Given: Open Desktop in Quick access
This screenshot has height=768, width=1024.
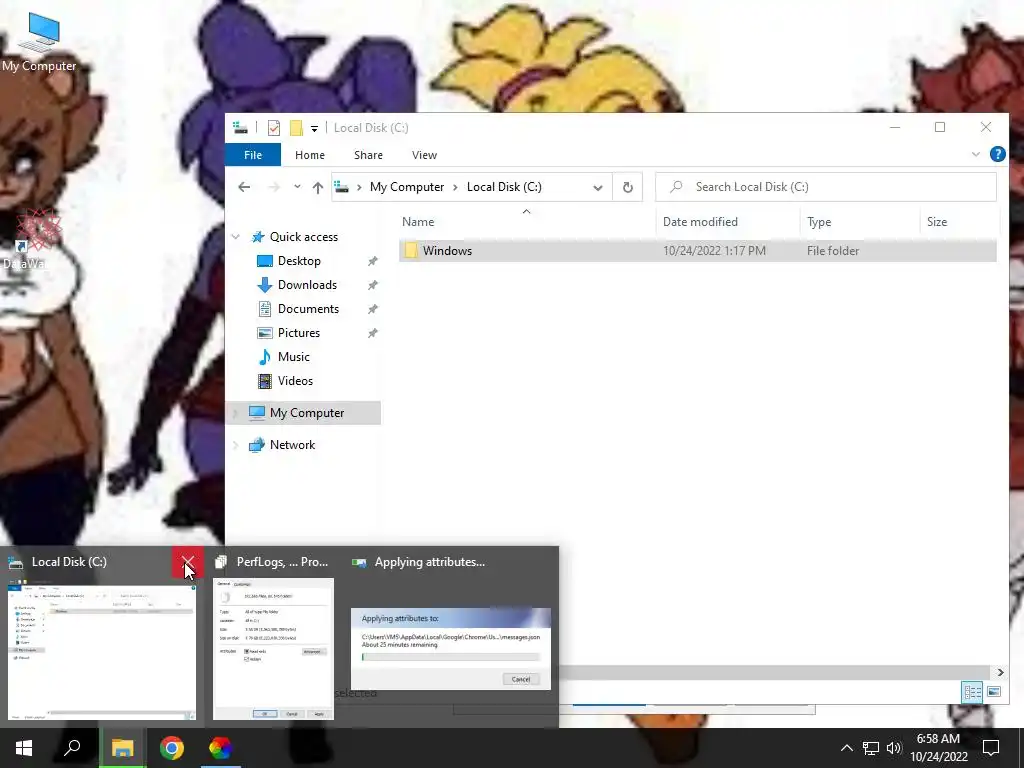Looking at the screenshot, I should 299,261.
